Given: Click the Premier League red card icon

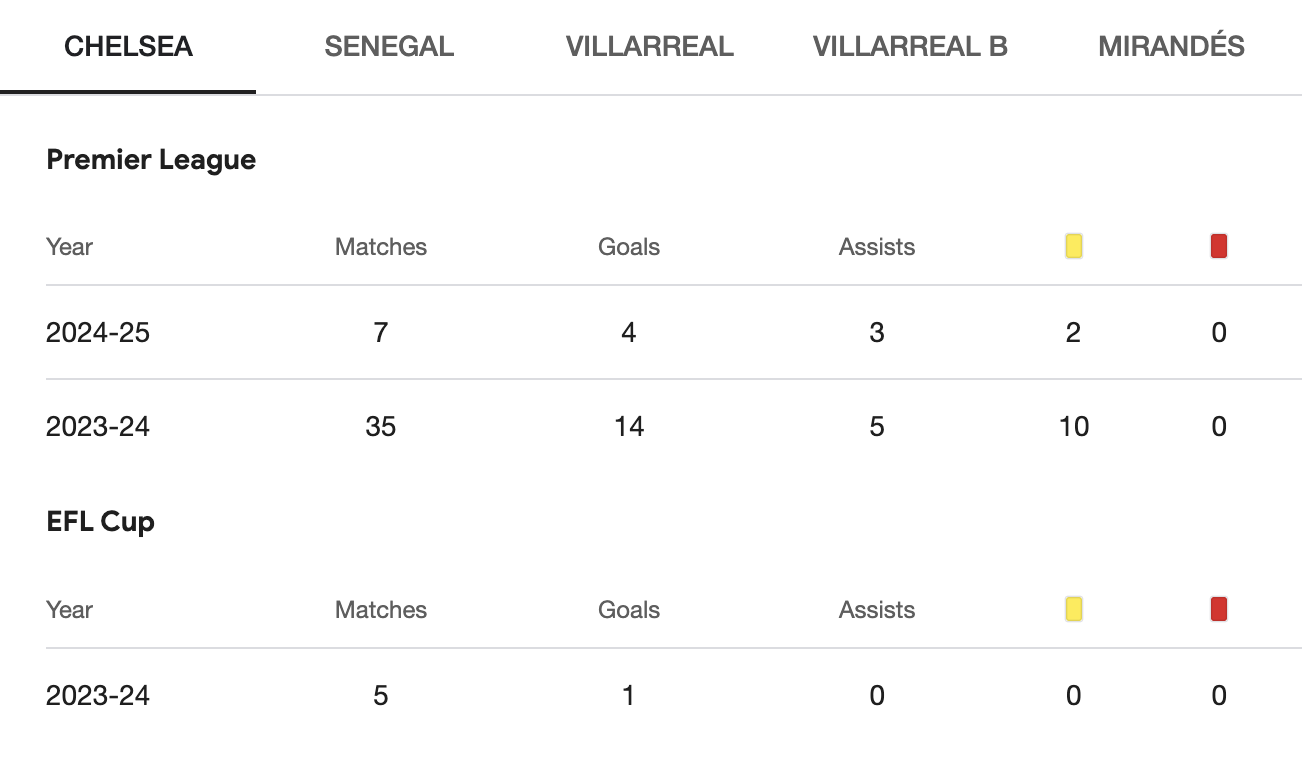Looking at the screenshot, I should [x=1218, y=246].
